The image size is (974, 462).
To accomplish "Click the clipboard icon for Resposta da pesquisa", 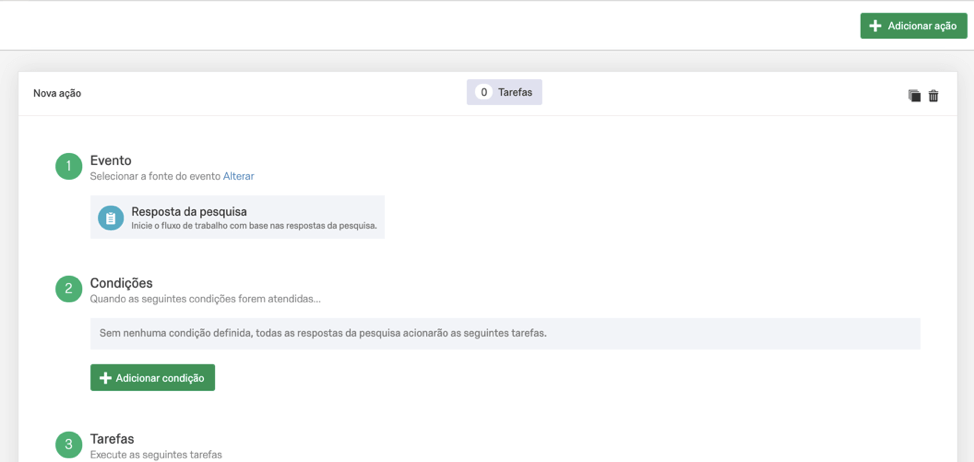I will click(111, 217).
